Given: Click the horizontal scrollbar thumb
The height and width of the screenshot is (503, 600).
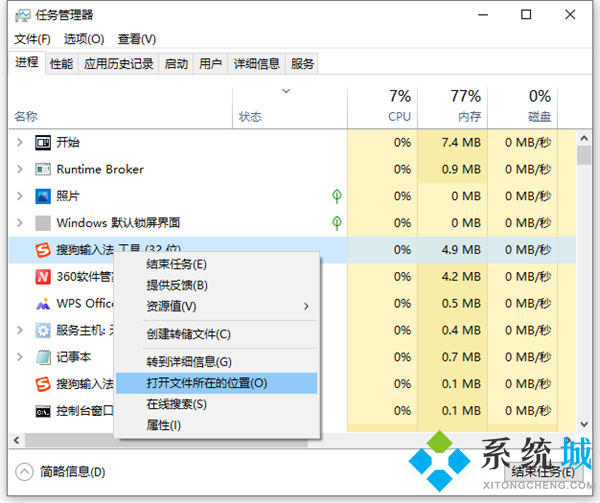Looking at the screenshot, I should [166, 440].
